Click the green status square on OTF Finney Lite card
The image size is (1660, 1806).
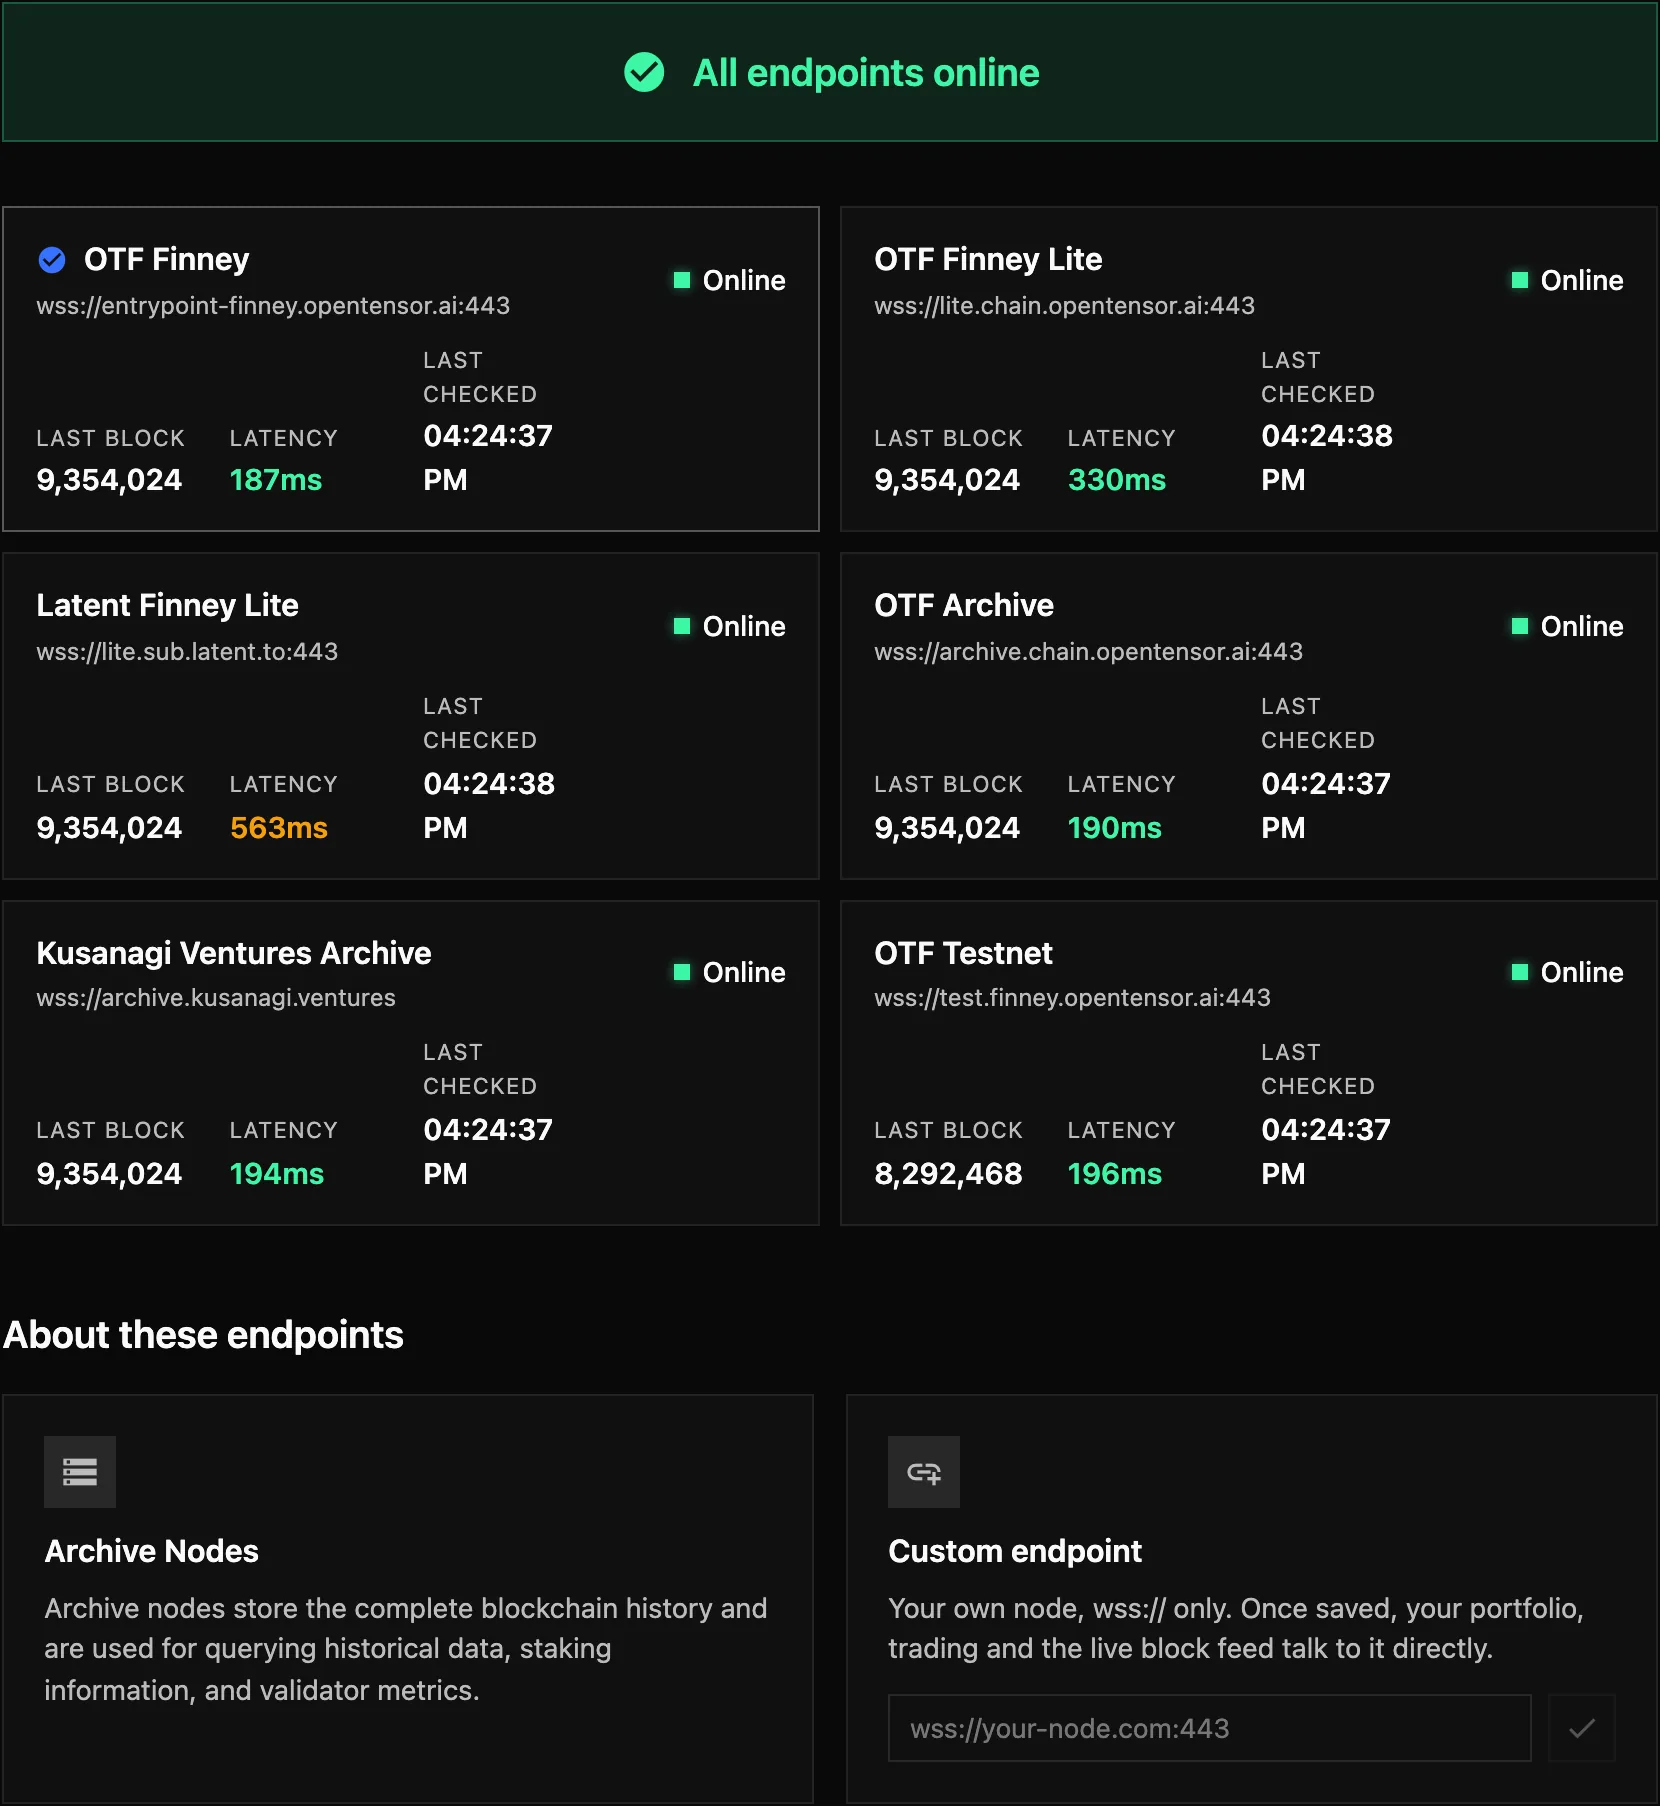tap(1520, 280)
